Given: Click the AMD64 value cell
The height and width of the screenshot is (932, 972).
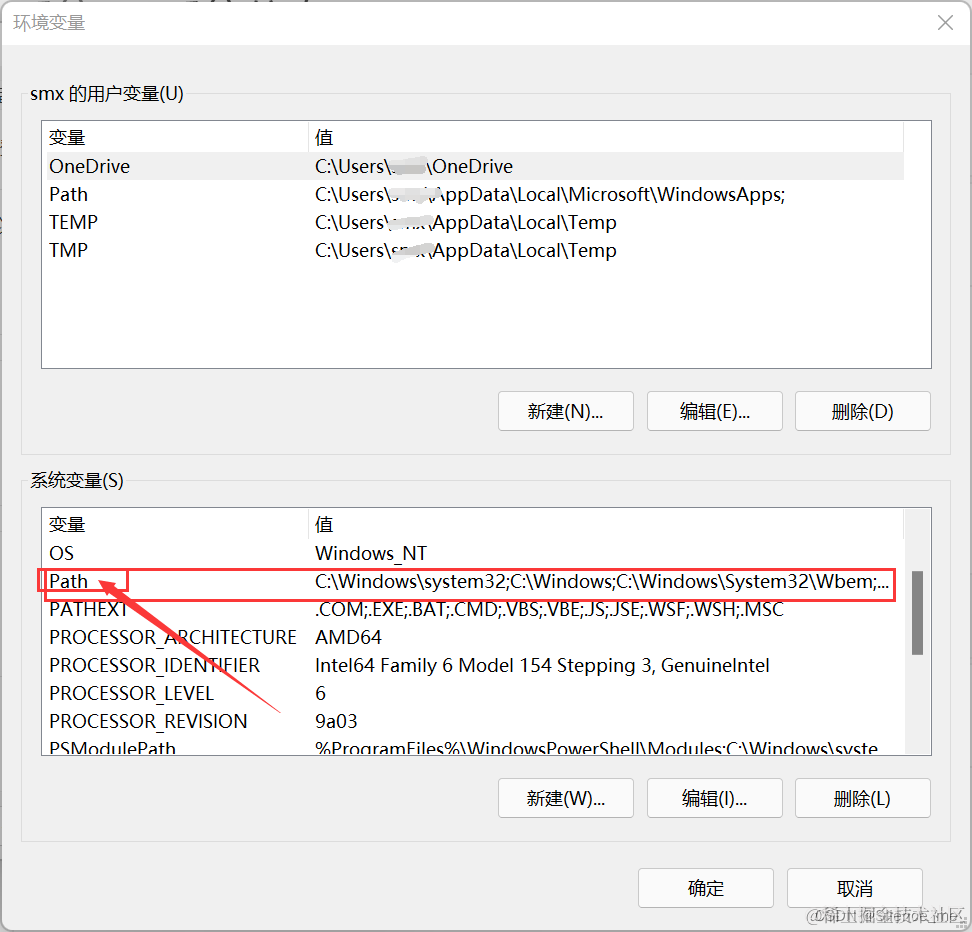Looking at the screenshot, I should pos(348,637).
